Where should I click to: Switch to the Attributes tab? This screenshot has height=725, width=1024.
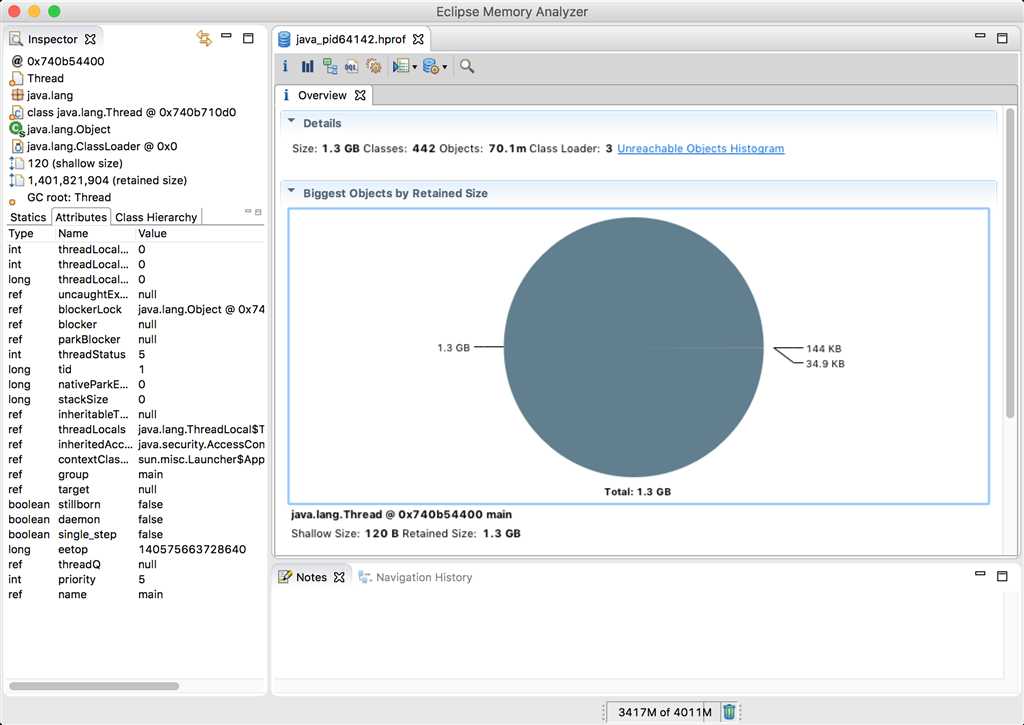coord(81,217)
